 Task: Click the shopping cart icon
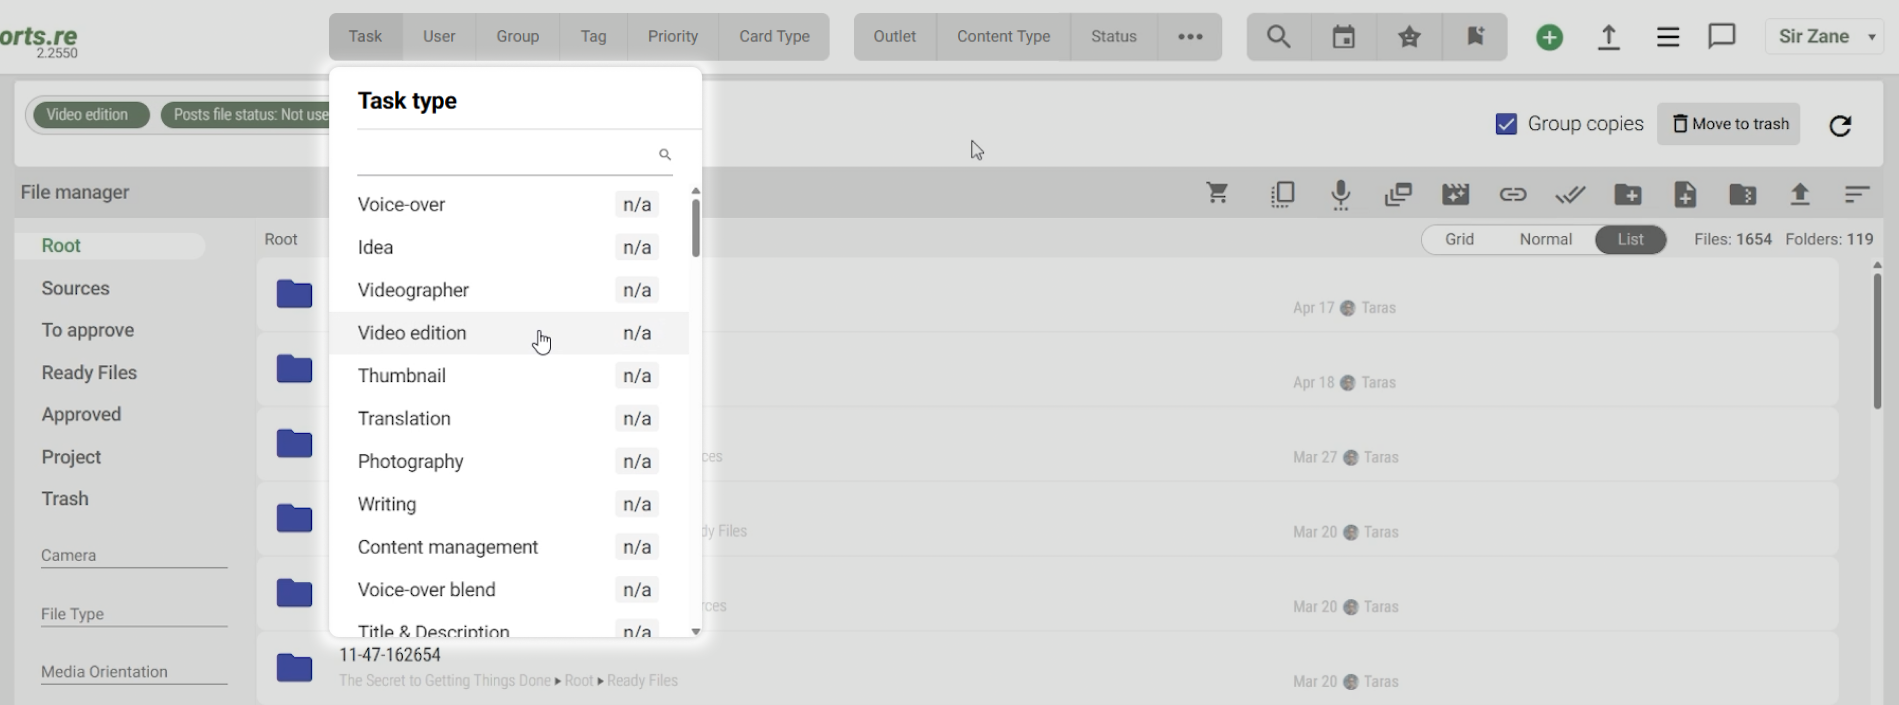click(x=1217, y=193)
